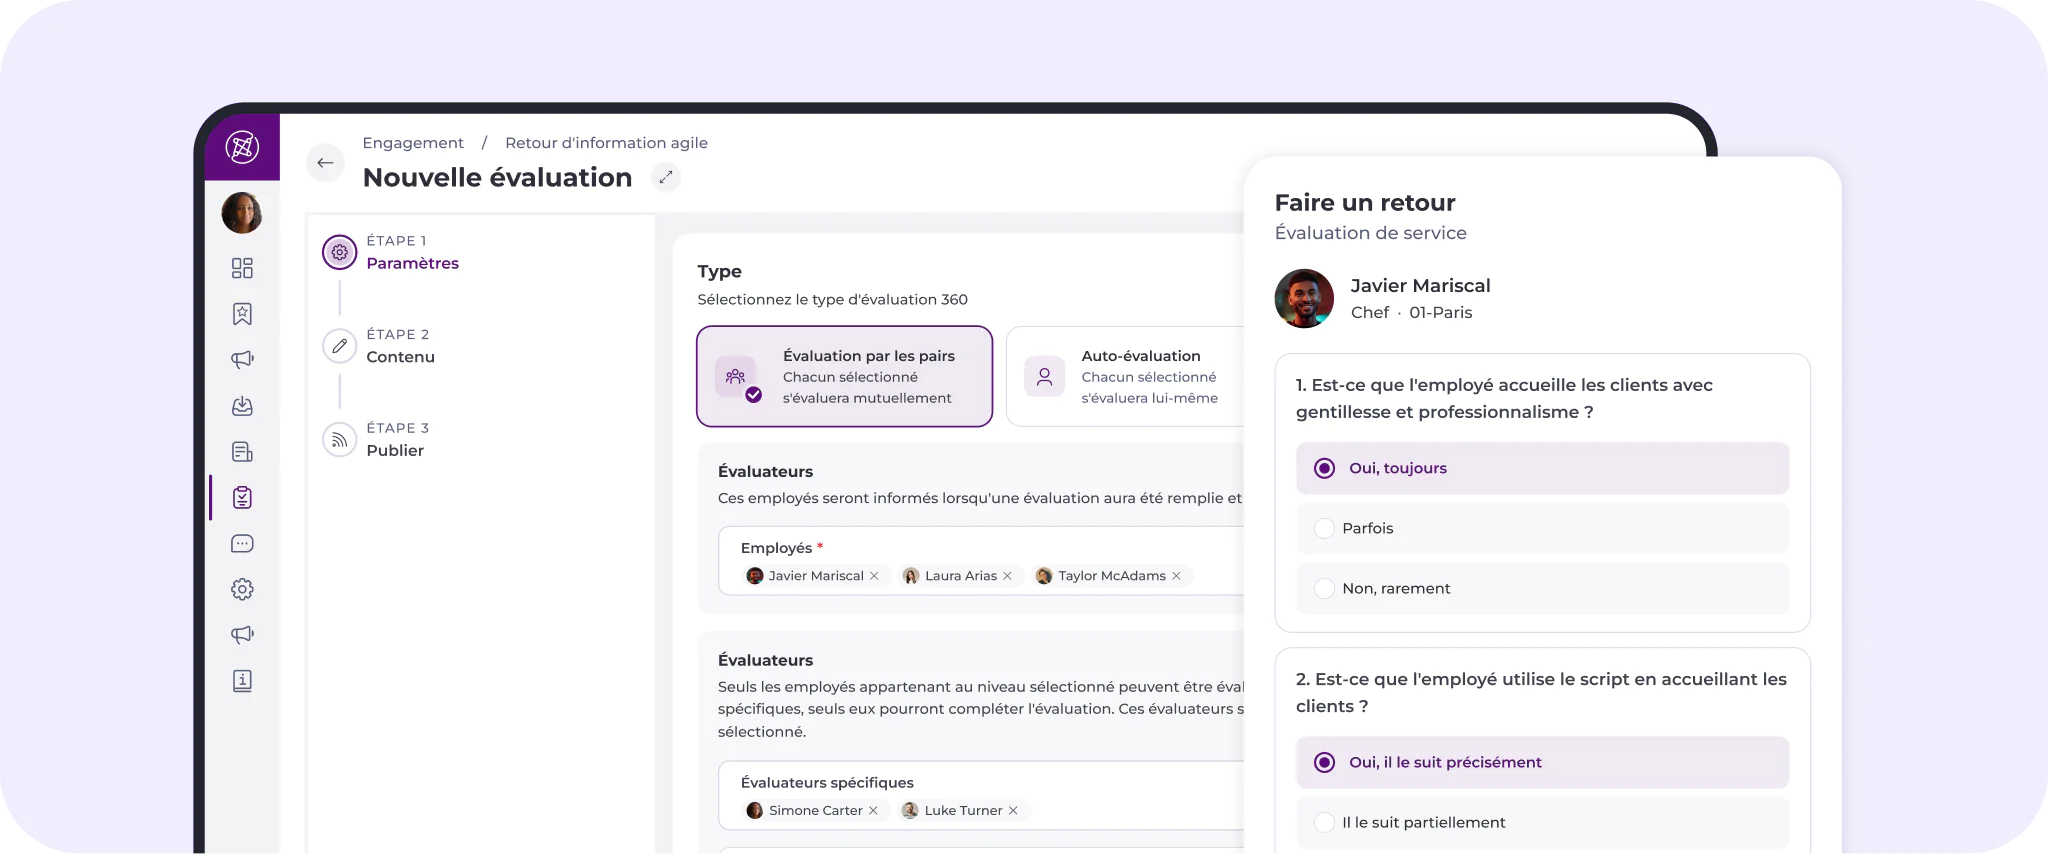Click the starred bookmark sidebar icon

tap(242, 314)
